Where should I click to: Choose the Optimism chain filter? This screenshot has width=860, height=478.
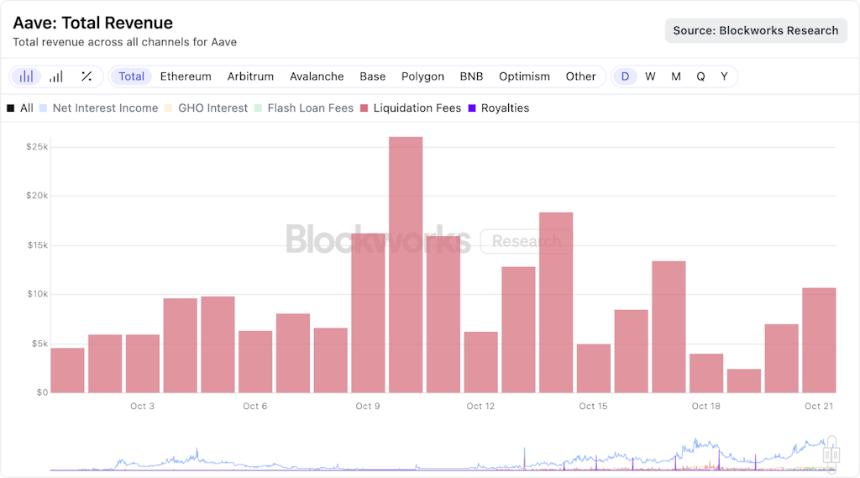click(524, 76)
